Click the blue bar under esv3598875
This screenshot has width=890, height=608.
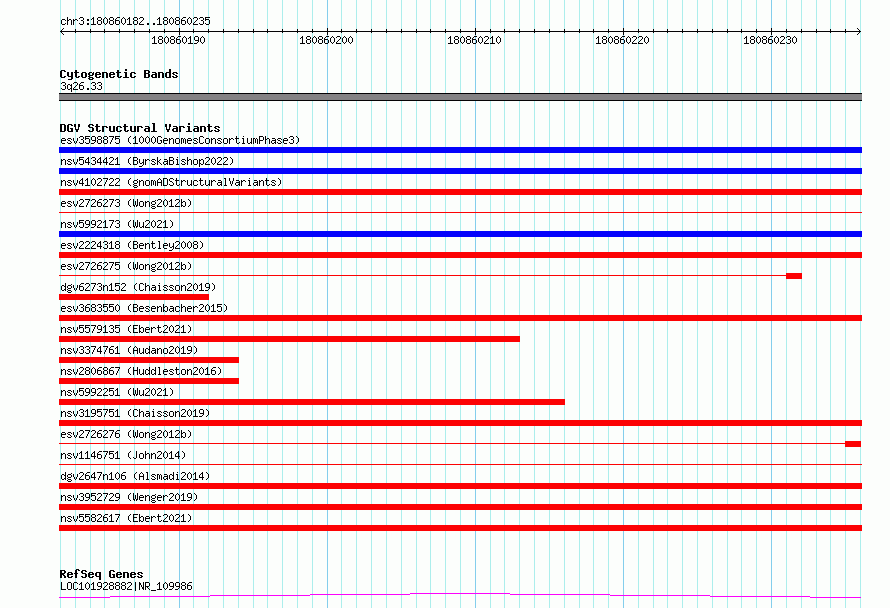460,150
